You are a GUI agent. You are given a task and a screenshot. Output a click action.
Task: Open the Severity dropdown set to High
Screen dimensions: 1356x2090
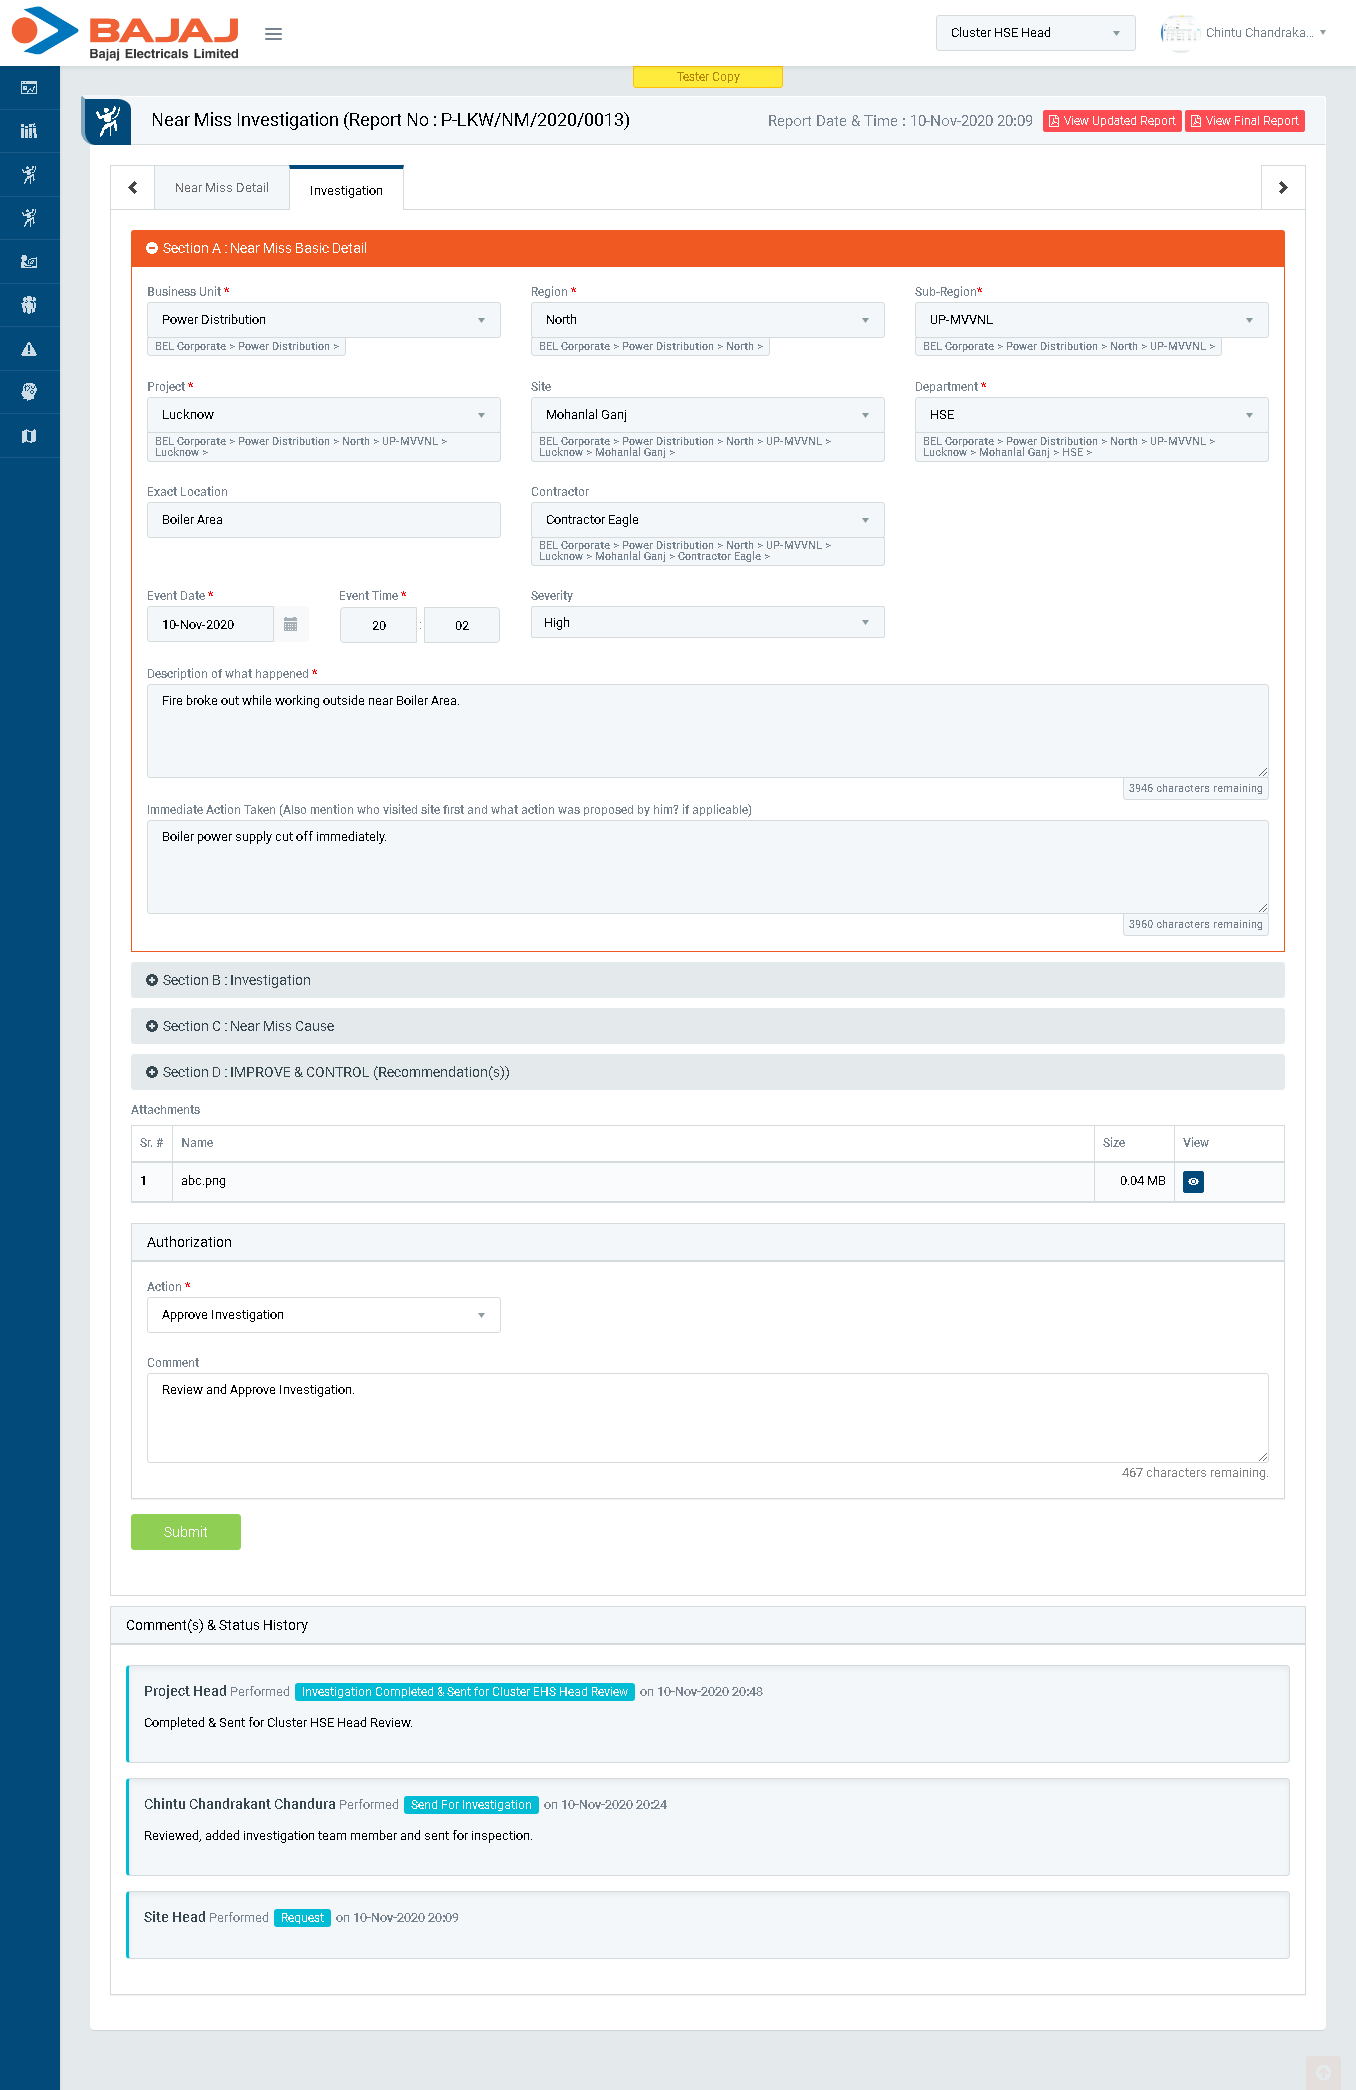707,623
